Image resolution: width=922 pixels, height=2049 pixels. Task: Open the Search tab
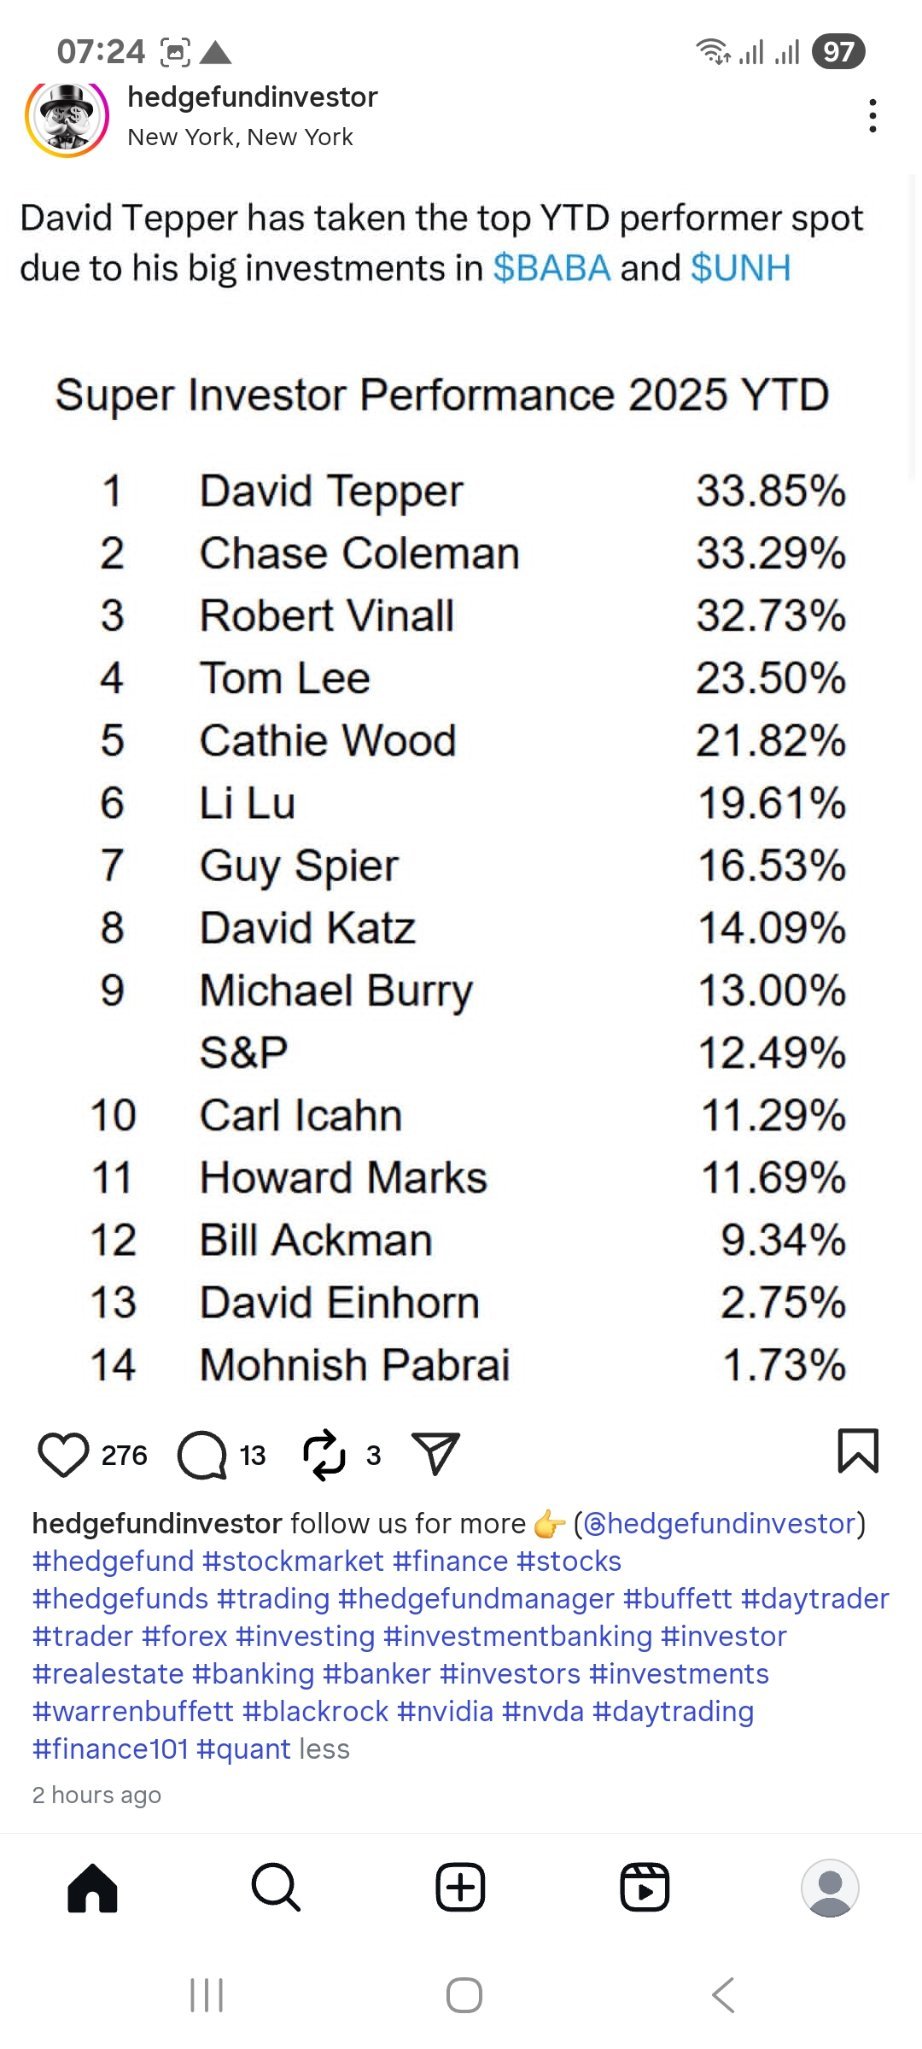[276, 1888]
